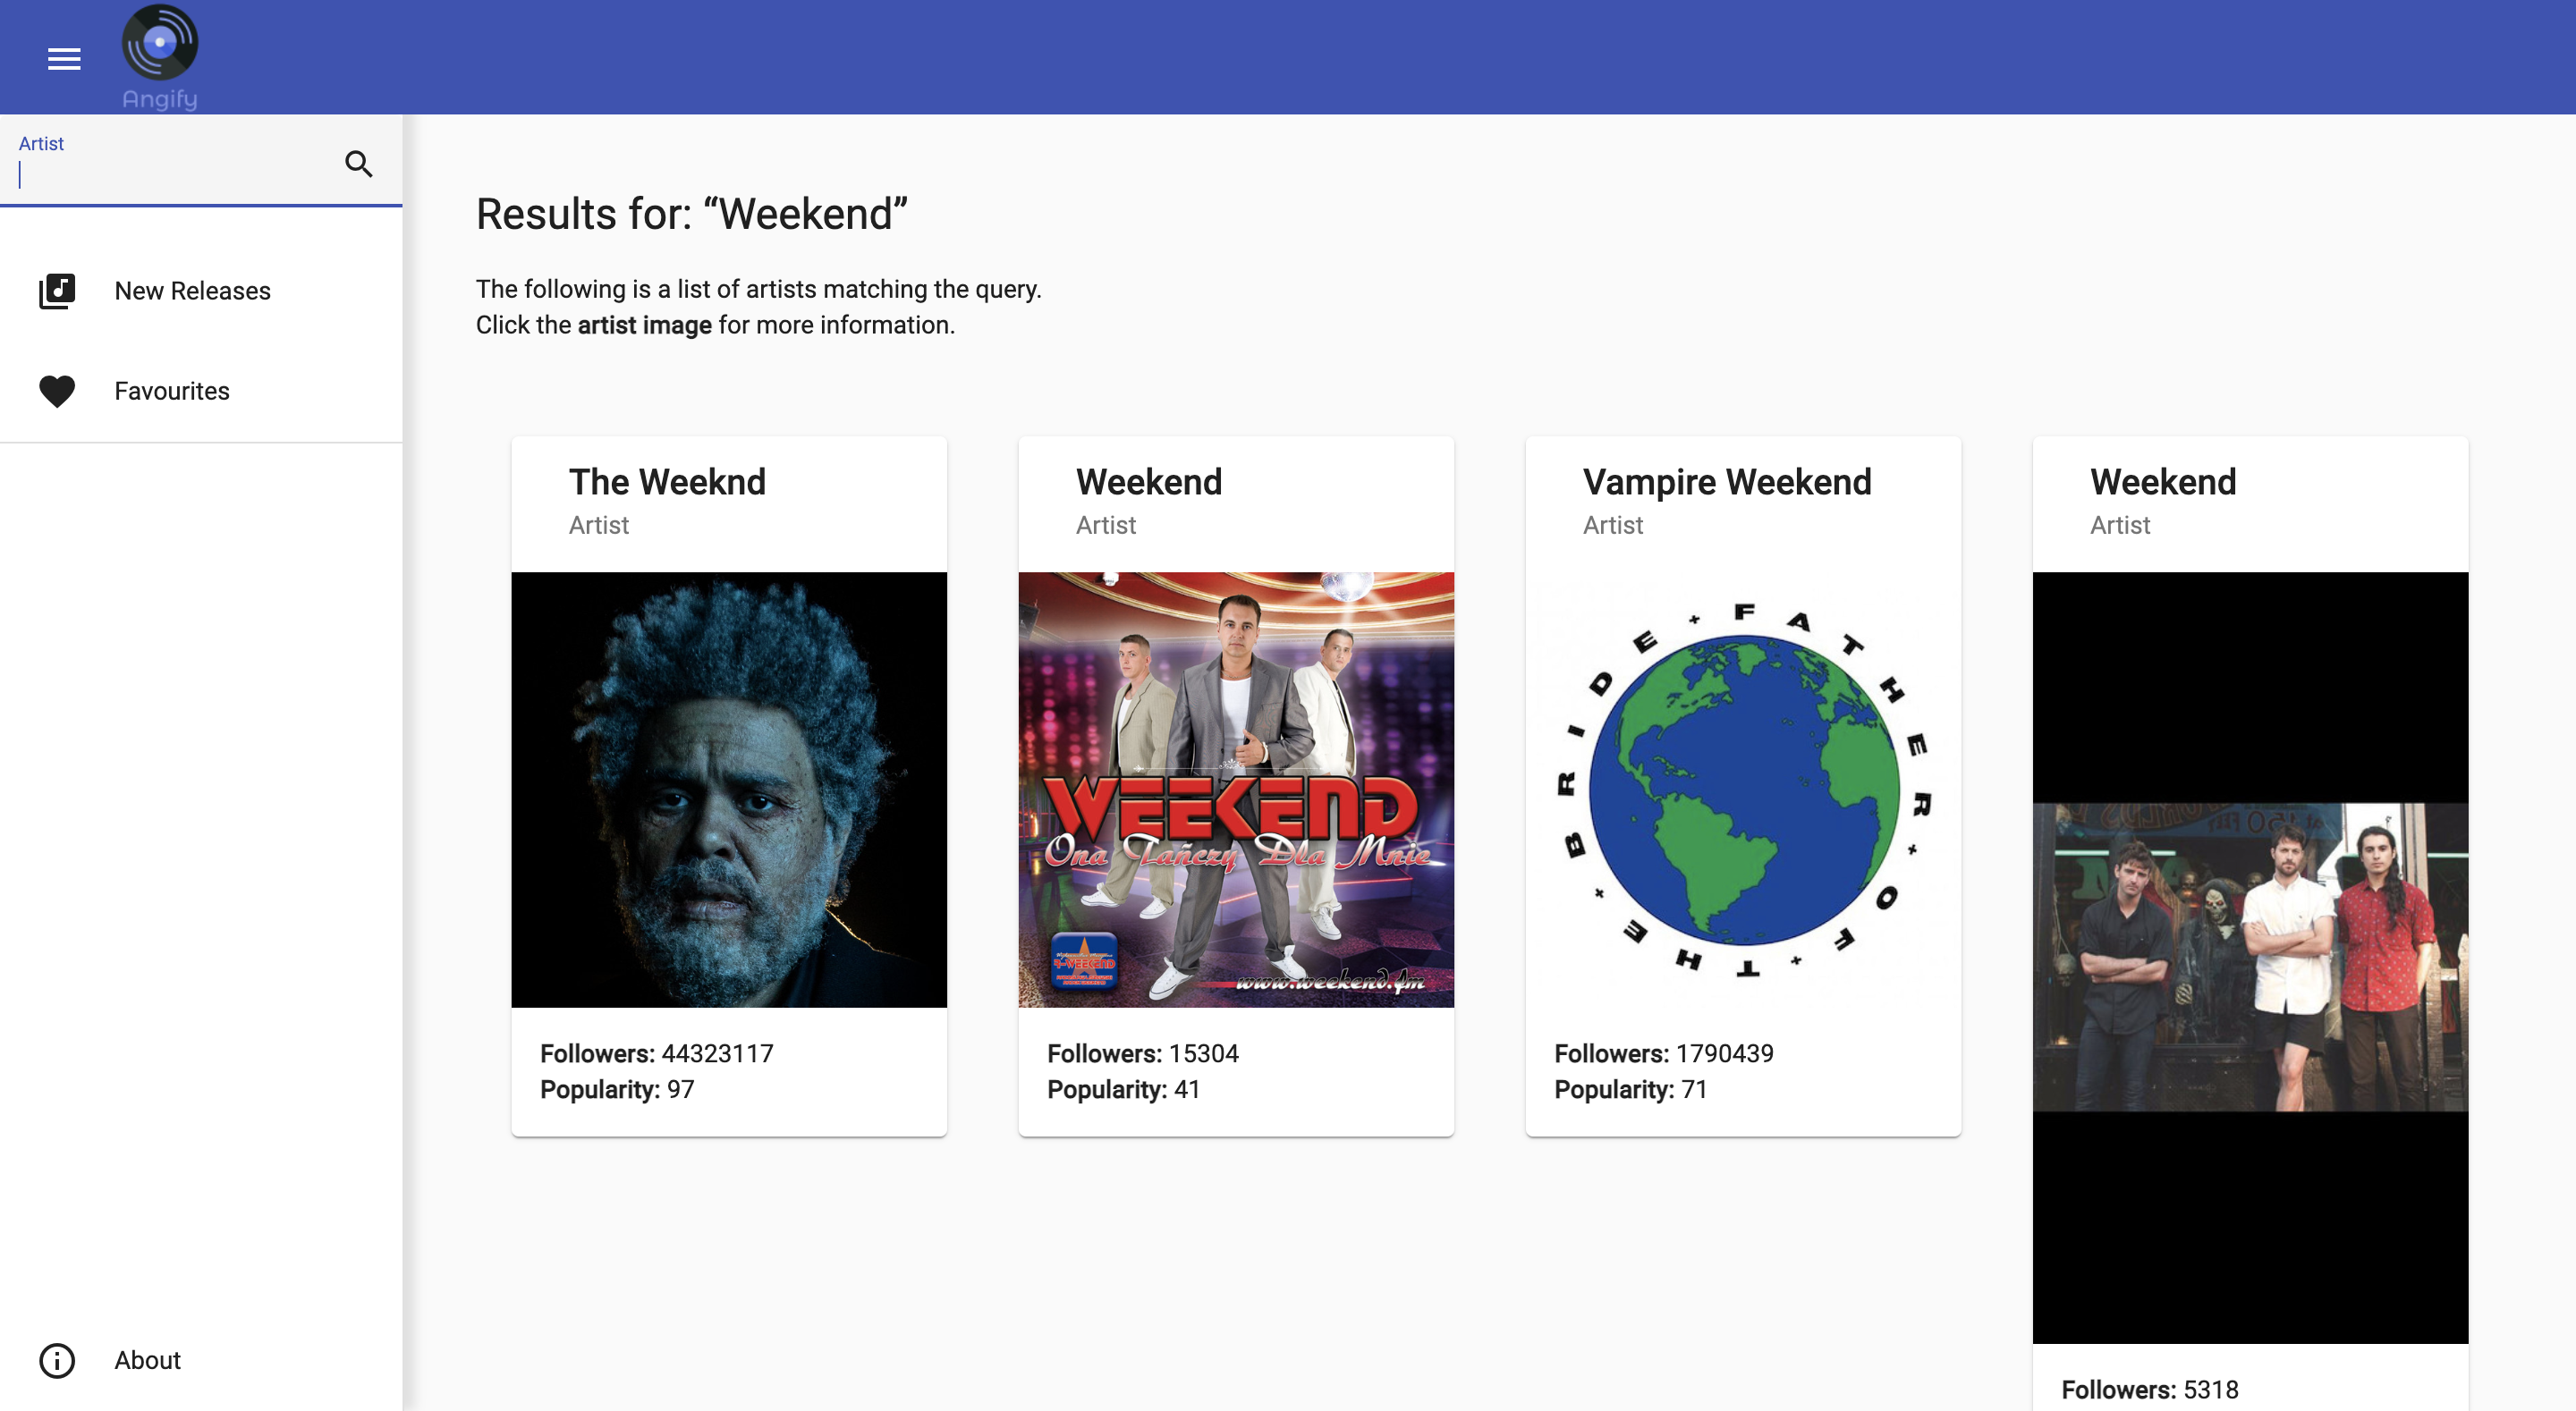Click the Vampire Weekend card title
This screenshot has height=1411, width=2576.
[x=1727, y=482]
